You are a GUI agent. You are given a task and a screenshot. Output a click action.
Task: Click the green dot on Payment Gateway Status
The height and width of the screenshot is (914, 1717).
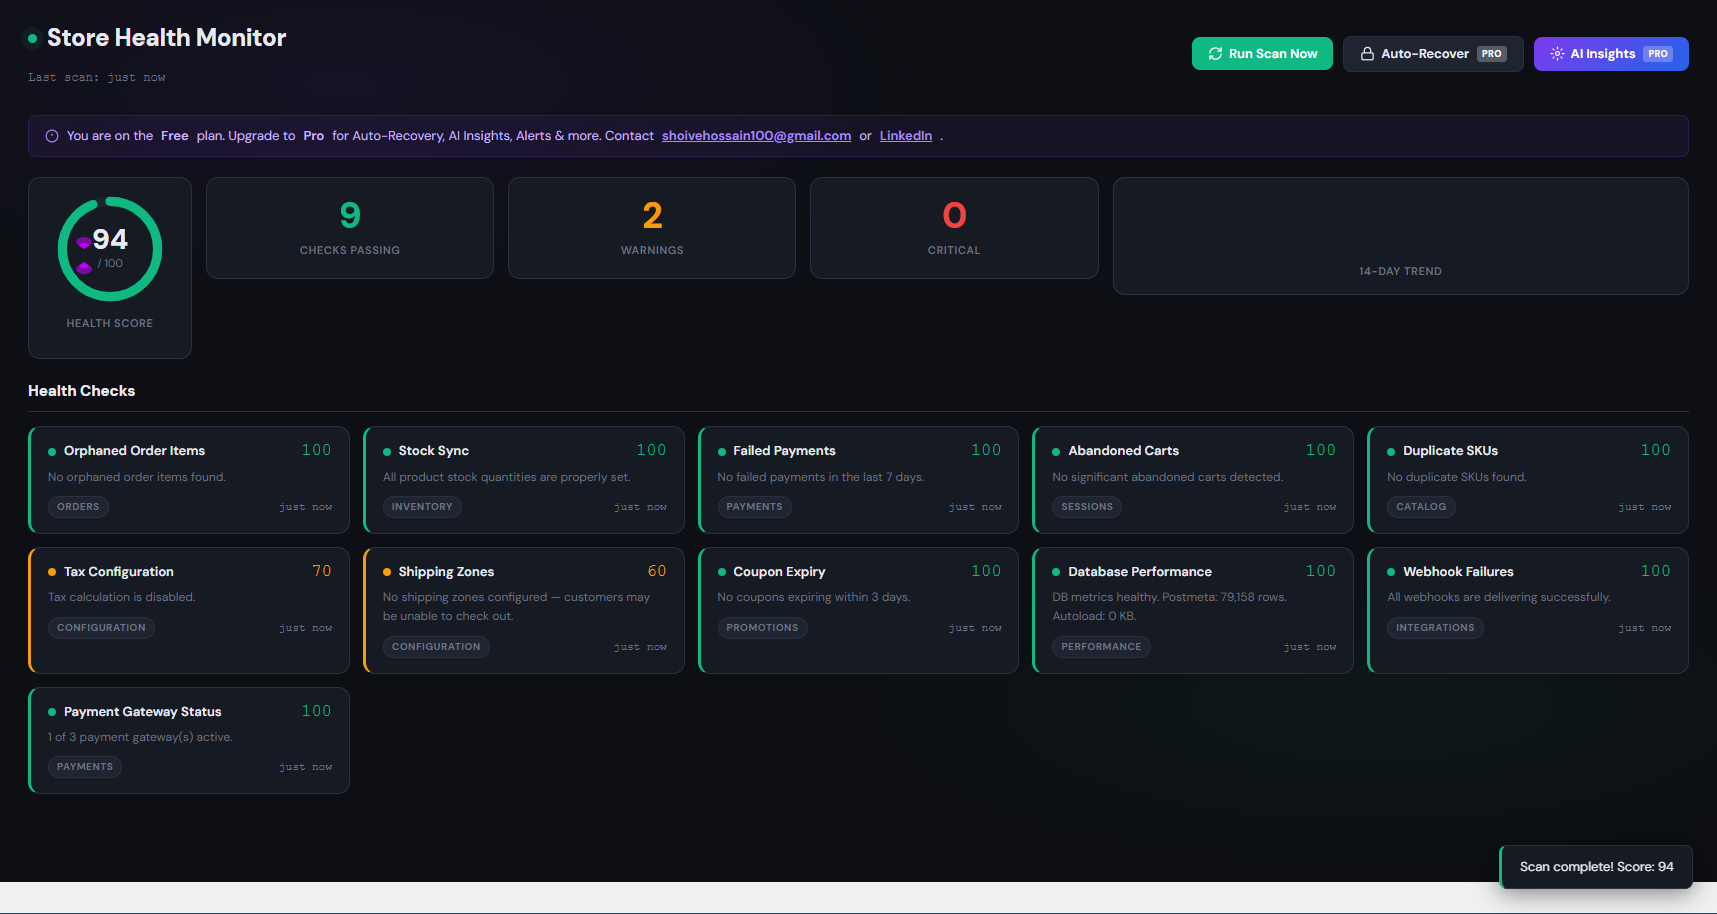point(52,712)
